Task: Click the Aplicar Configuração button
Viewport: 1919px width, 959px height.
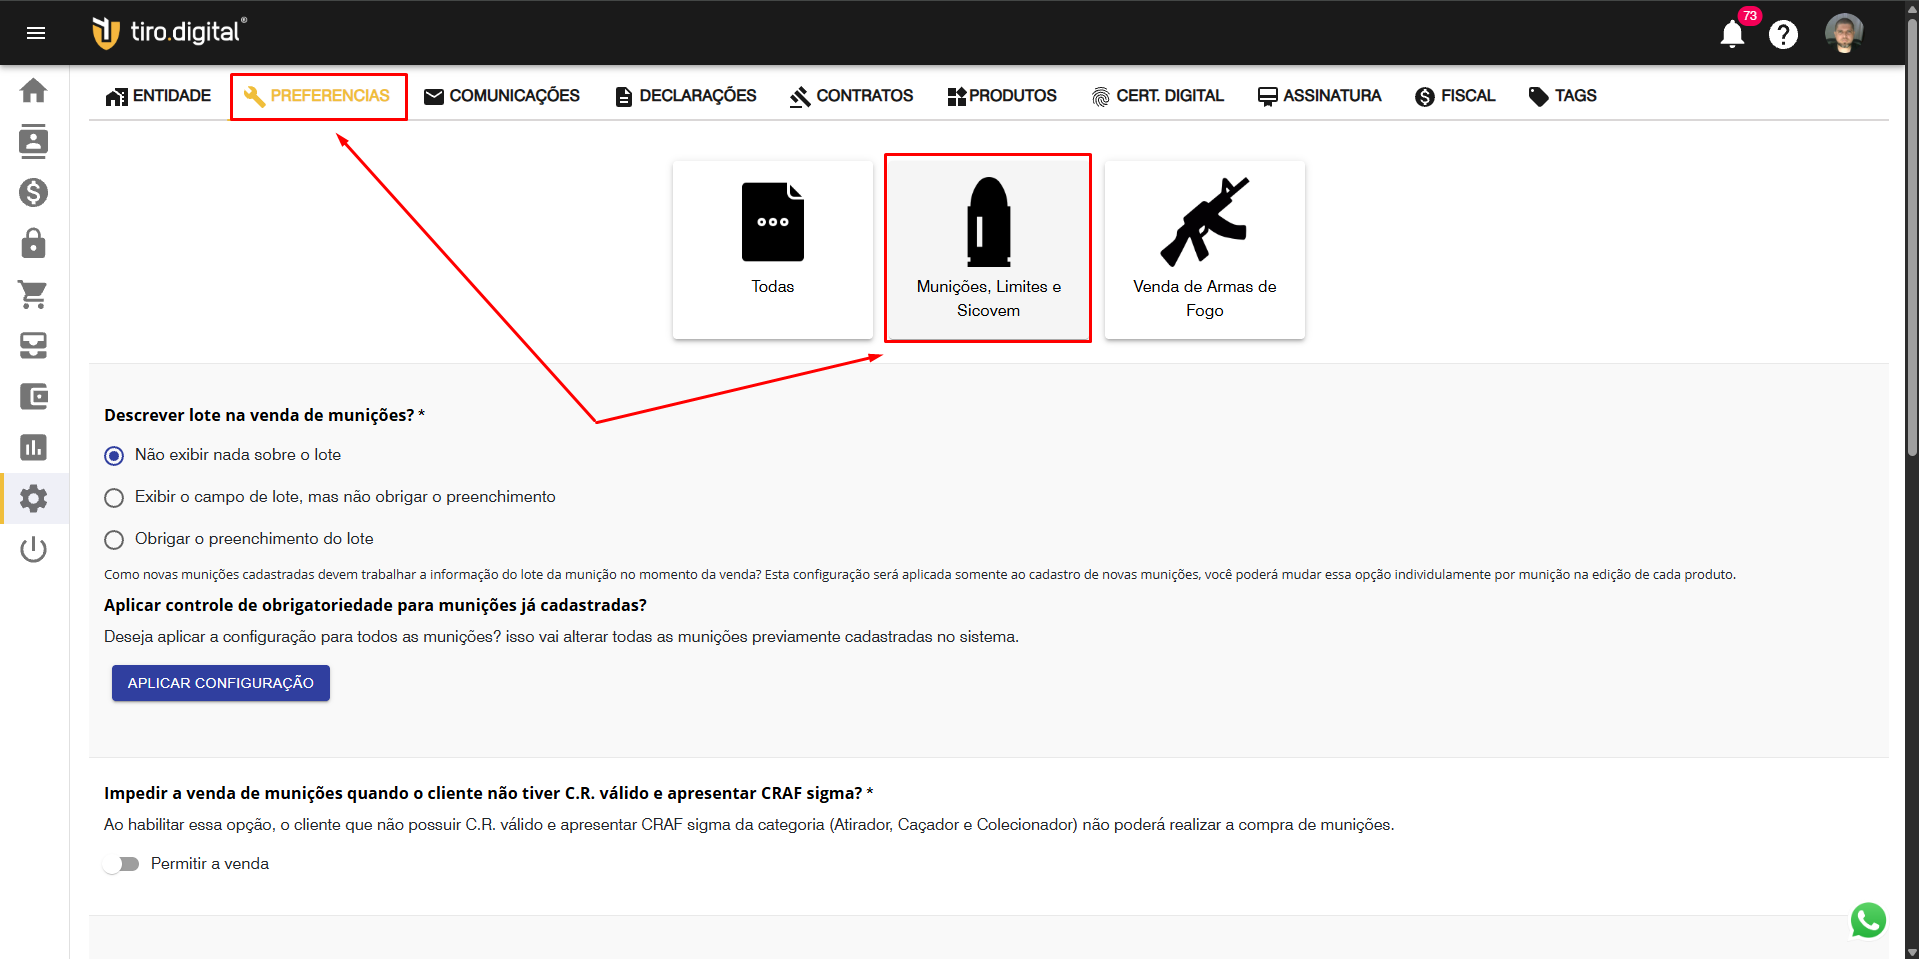Action: click(220, 683)
